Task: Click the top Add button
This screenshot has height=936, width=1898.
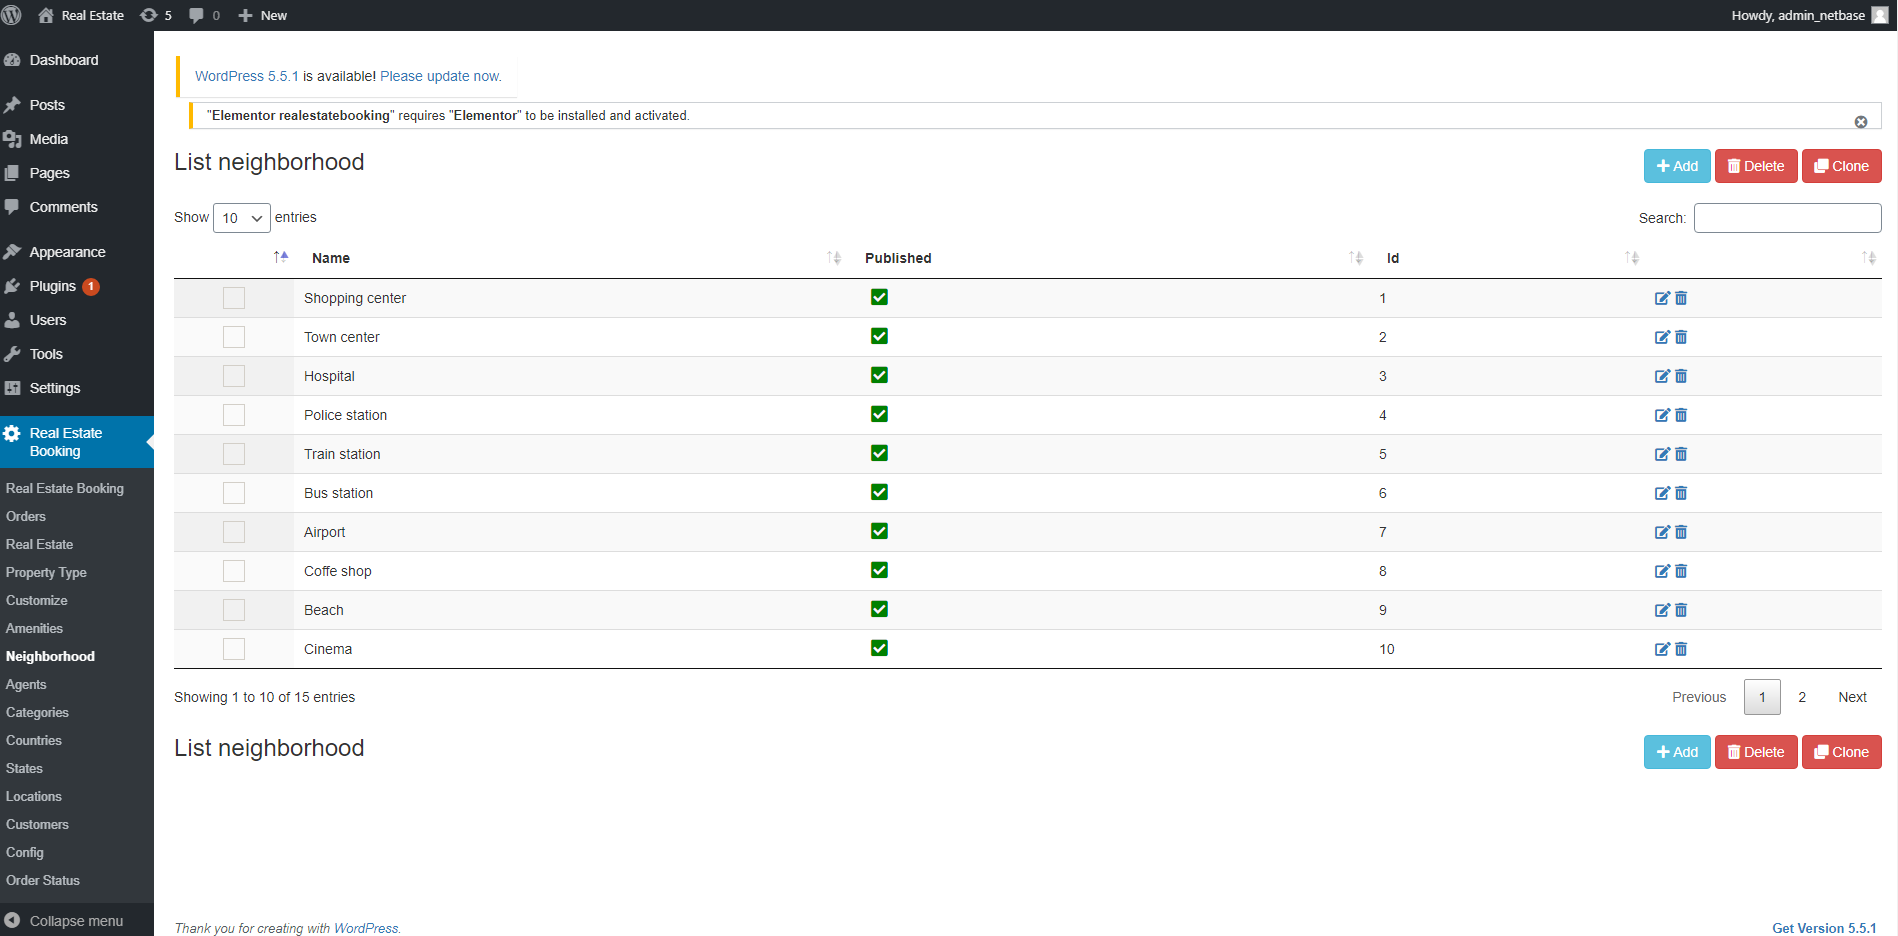Action: 1676,166
